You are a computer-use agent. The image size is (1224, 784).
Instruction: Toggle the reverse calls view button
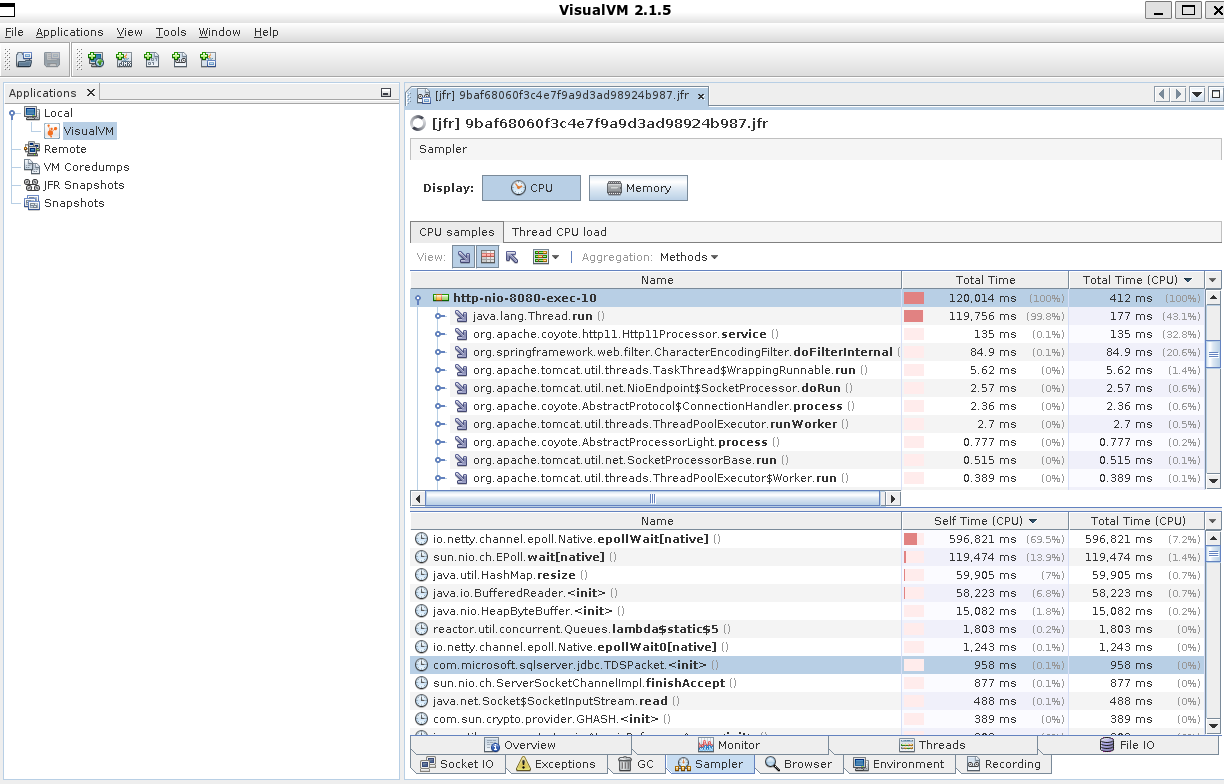pyautogui.click(x=512, y=257)
